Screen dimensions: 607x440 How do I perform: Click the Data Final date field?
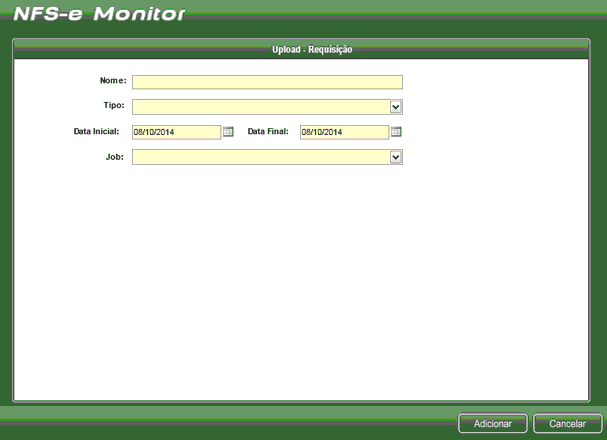click(344, 132)
